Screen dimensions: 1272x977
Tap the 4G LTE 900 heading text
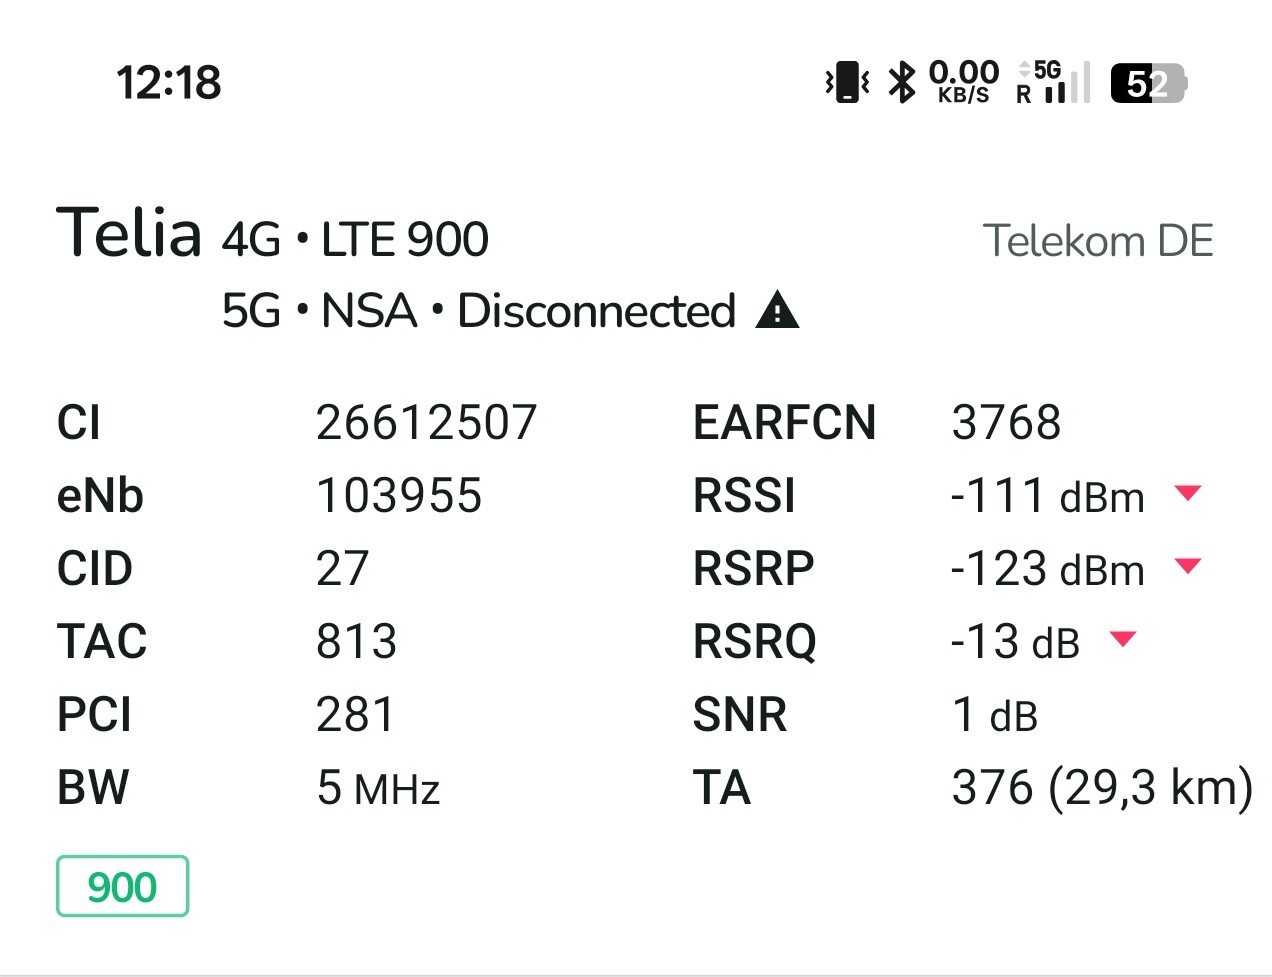(x=355, y=240)
